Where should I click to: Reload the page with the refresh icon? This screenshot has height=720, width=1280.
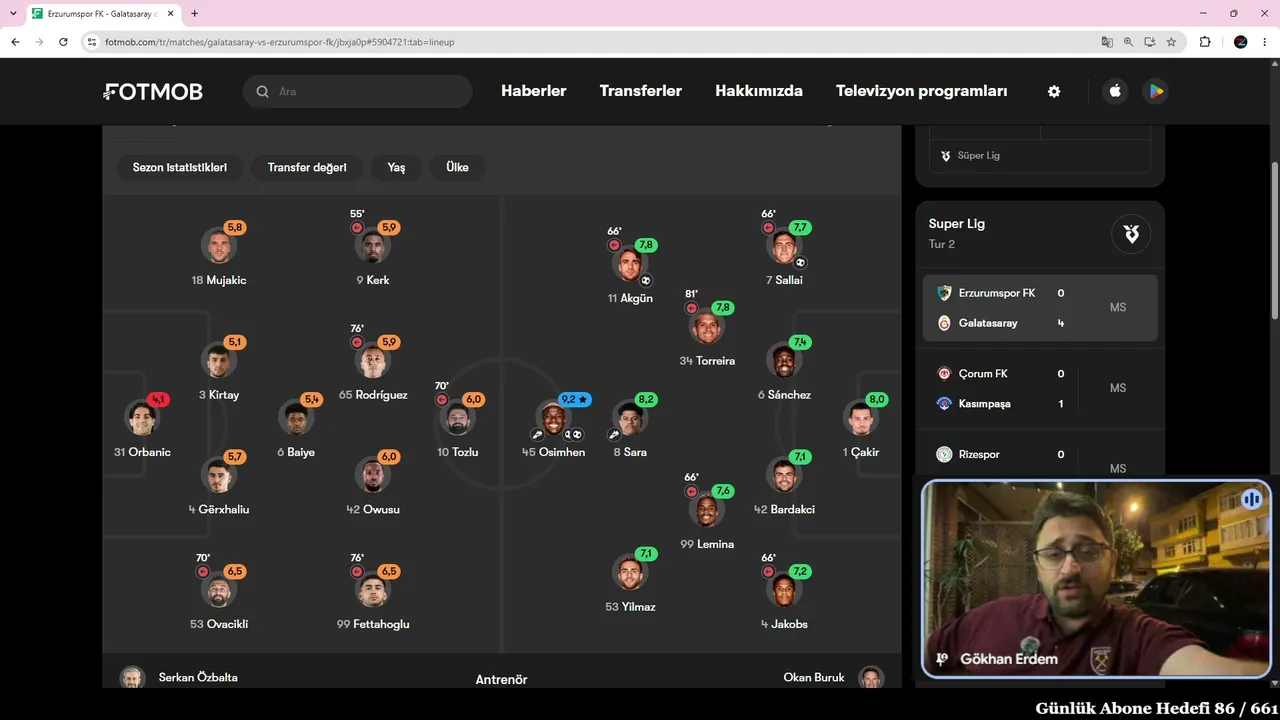click(63, 42)
